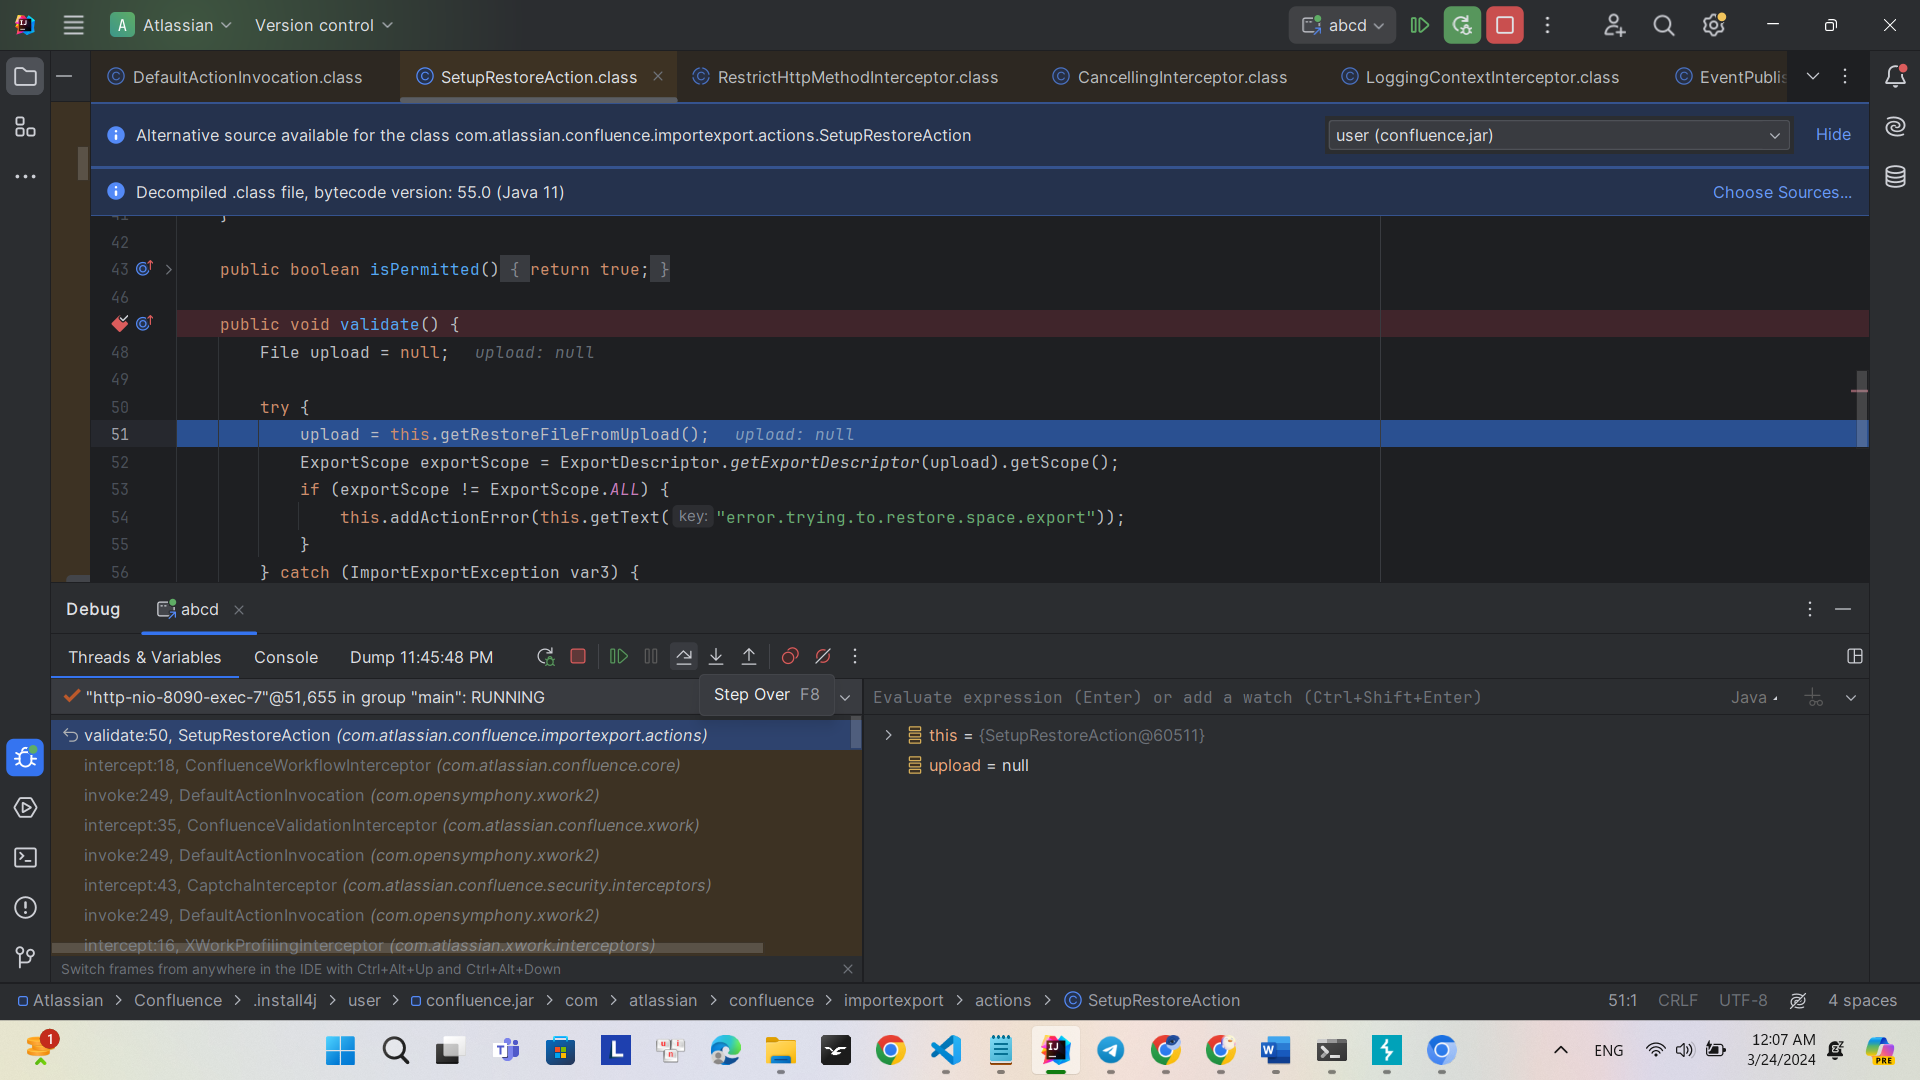Viewport: 1920px width, 1080px height.
Task: Expand evaluate expression history chevron
Action: [x=1851, y=697]
